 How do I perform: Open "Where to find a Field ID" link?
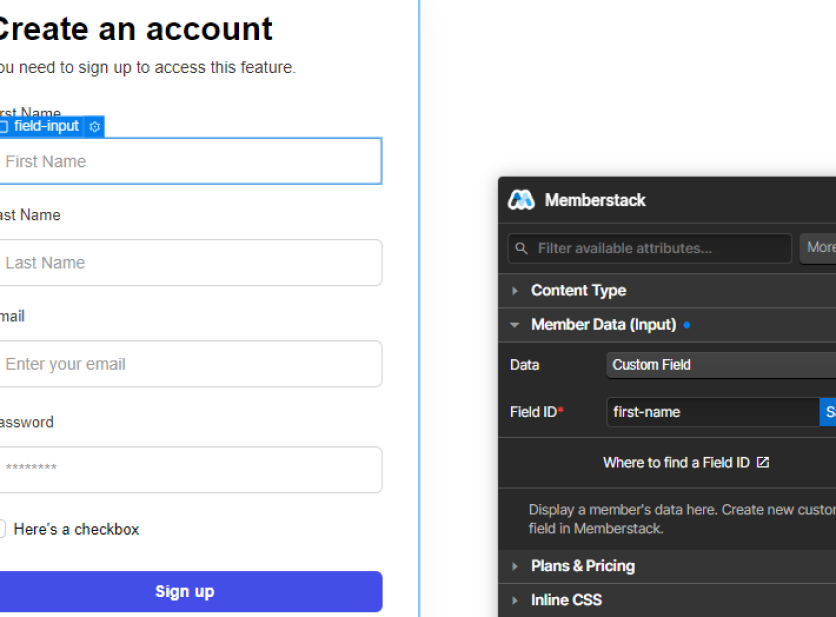(x=686, y=462)
